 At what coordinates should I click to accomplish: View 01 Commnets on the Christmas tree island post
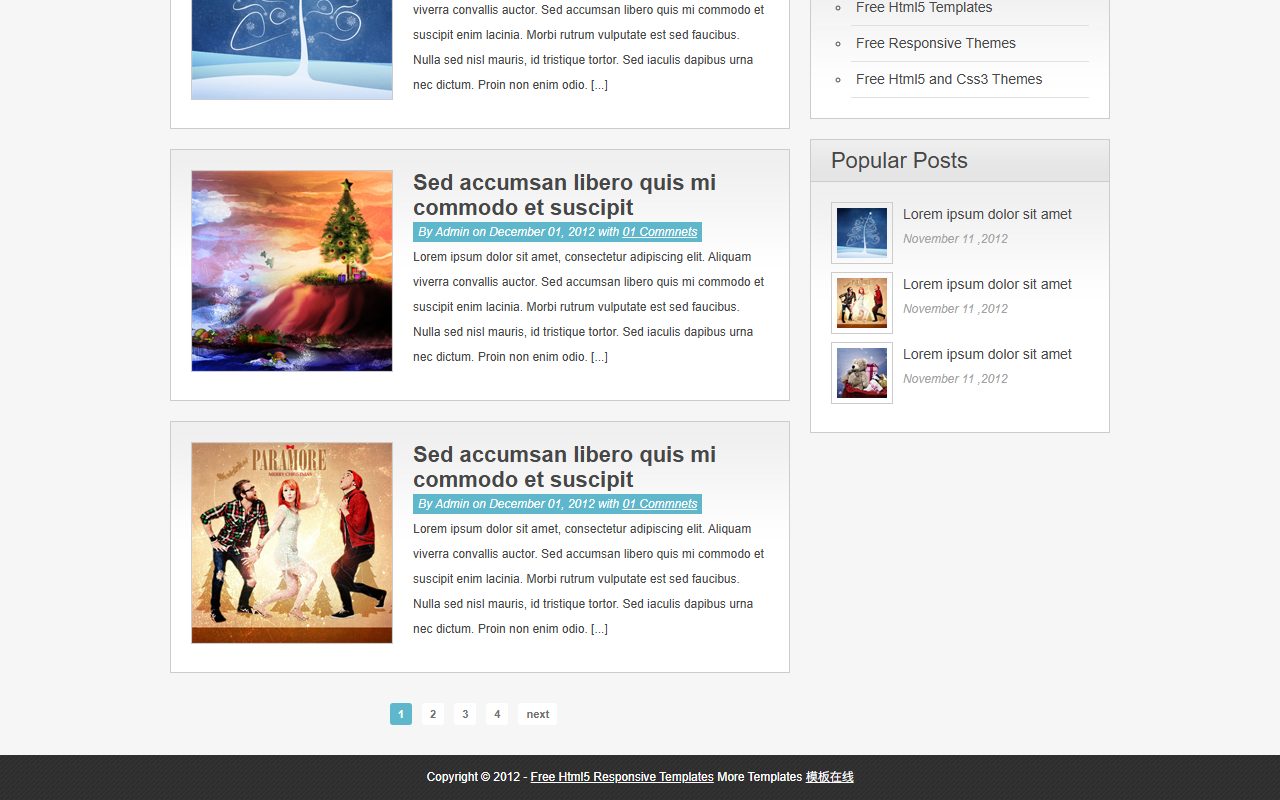(660, 232)
